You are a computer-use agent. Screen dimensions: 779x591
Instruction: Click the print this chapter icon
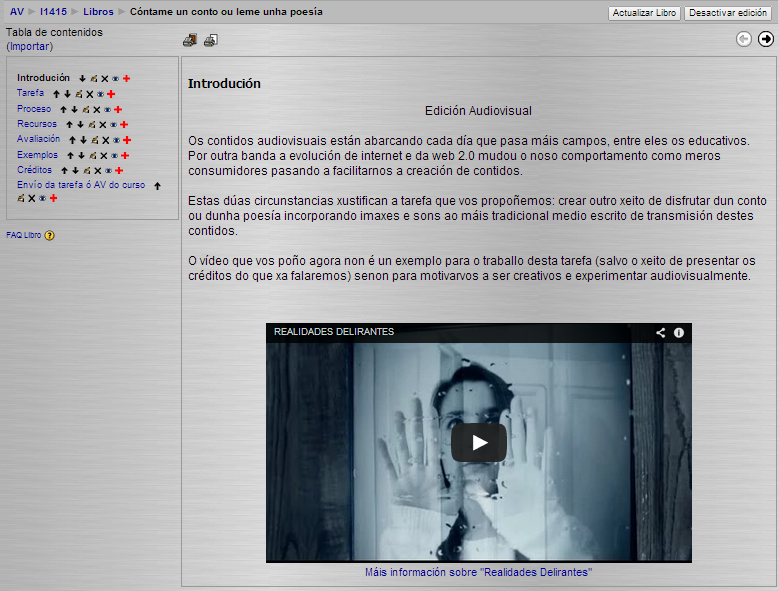210,40
